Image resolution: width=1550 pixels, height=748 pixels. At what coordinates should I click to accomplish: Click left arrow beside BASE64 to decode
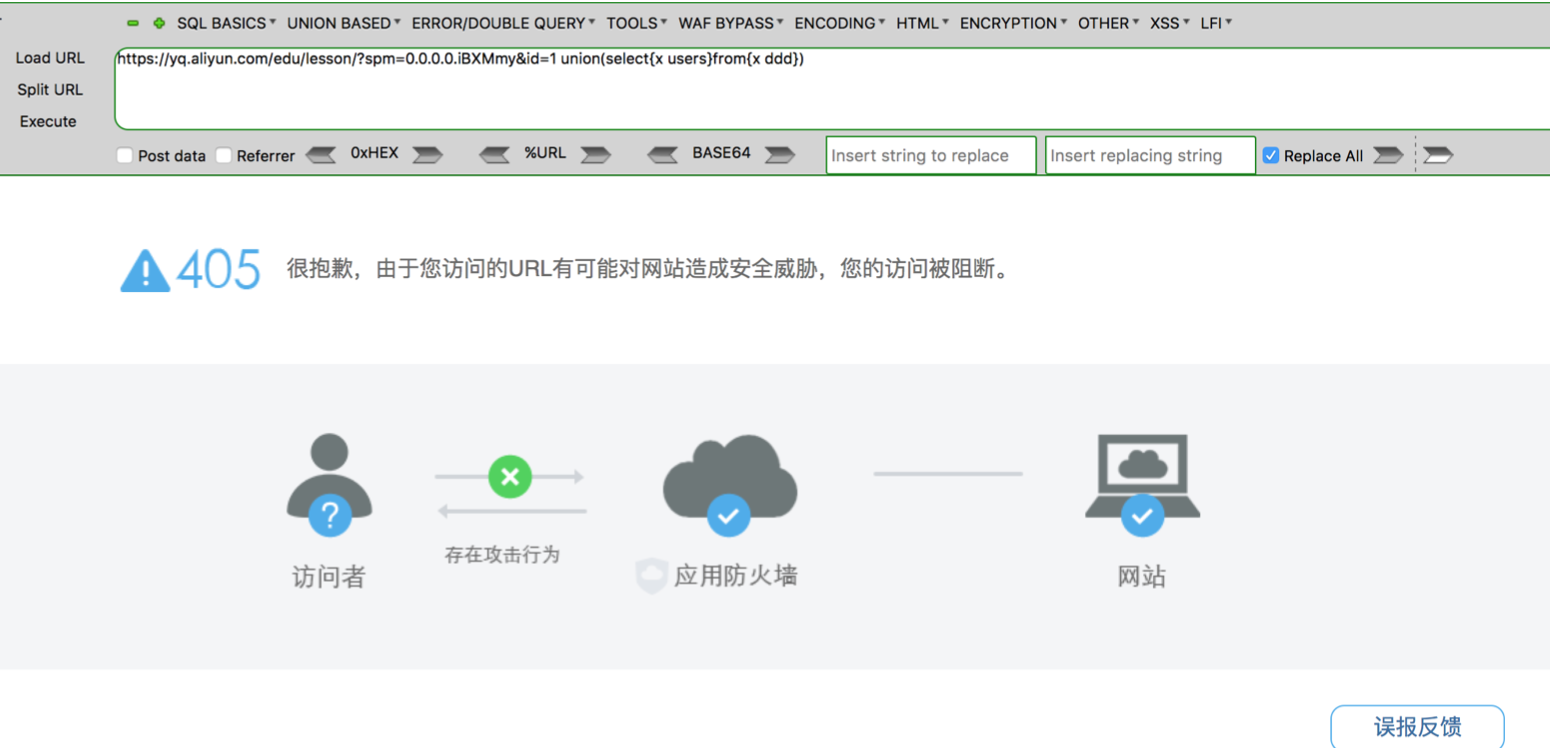[x=664, y=155]
